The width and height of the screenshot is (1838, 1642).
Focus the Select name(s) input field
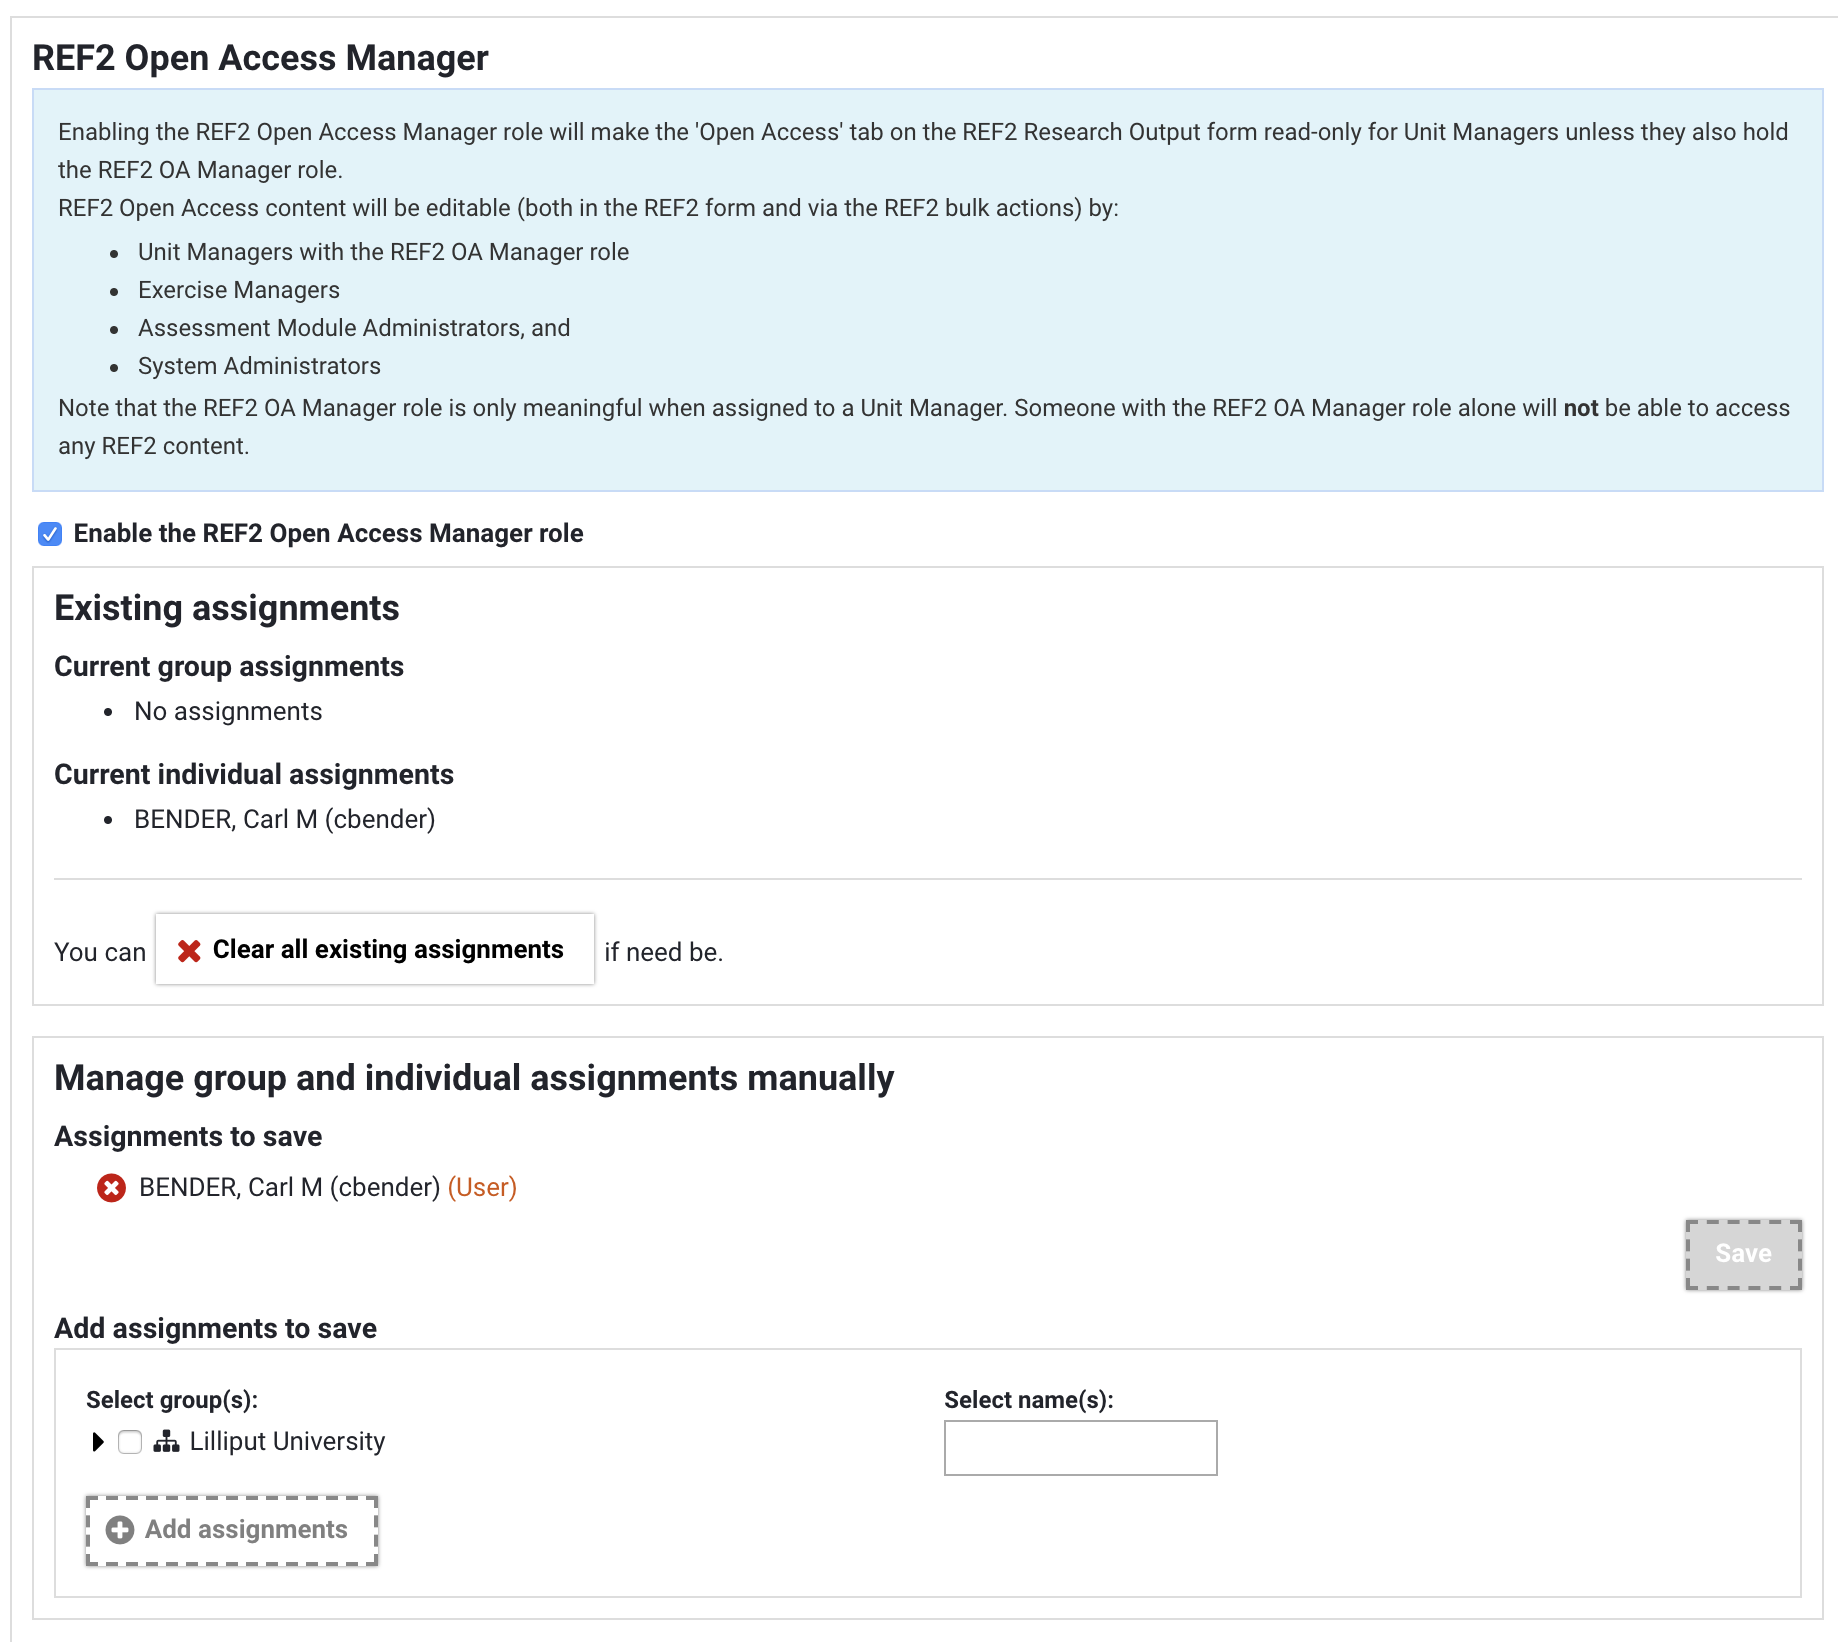coord(1080,1448)
